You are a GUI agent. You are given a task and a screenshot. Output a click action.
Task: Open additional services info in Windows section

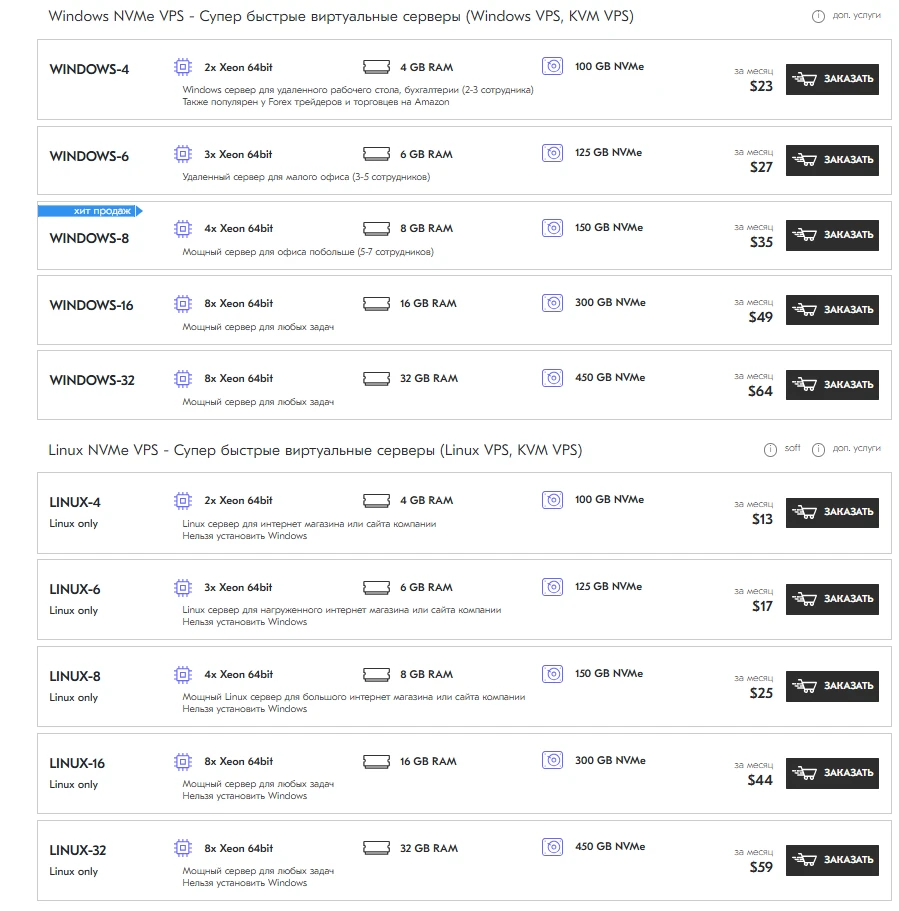pyautogui.click(x=818, y=16)
